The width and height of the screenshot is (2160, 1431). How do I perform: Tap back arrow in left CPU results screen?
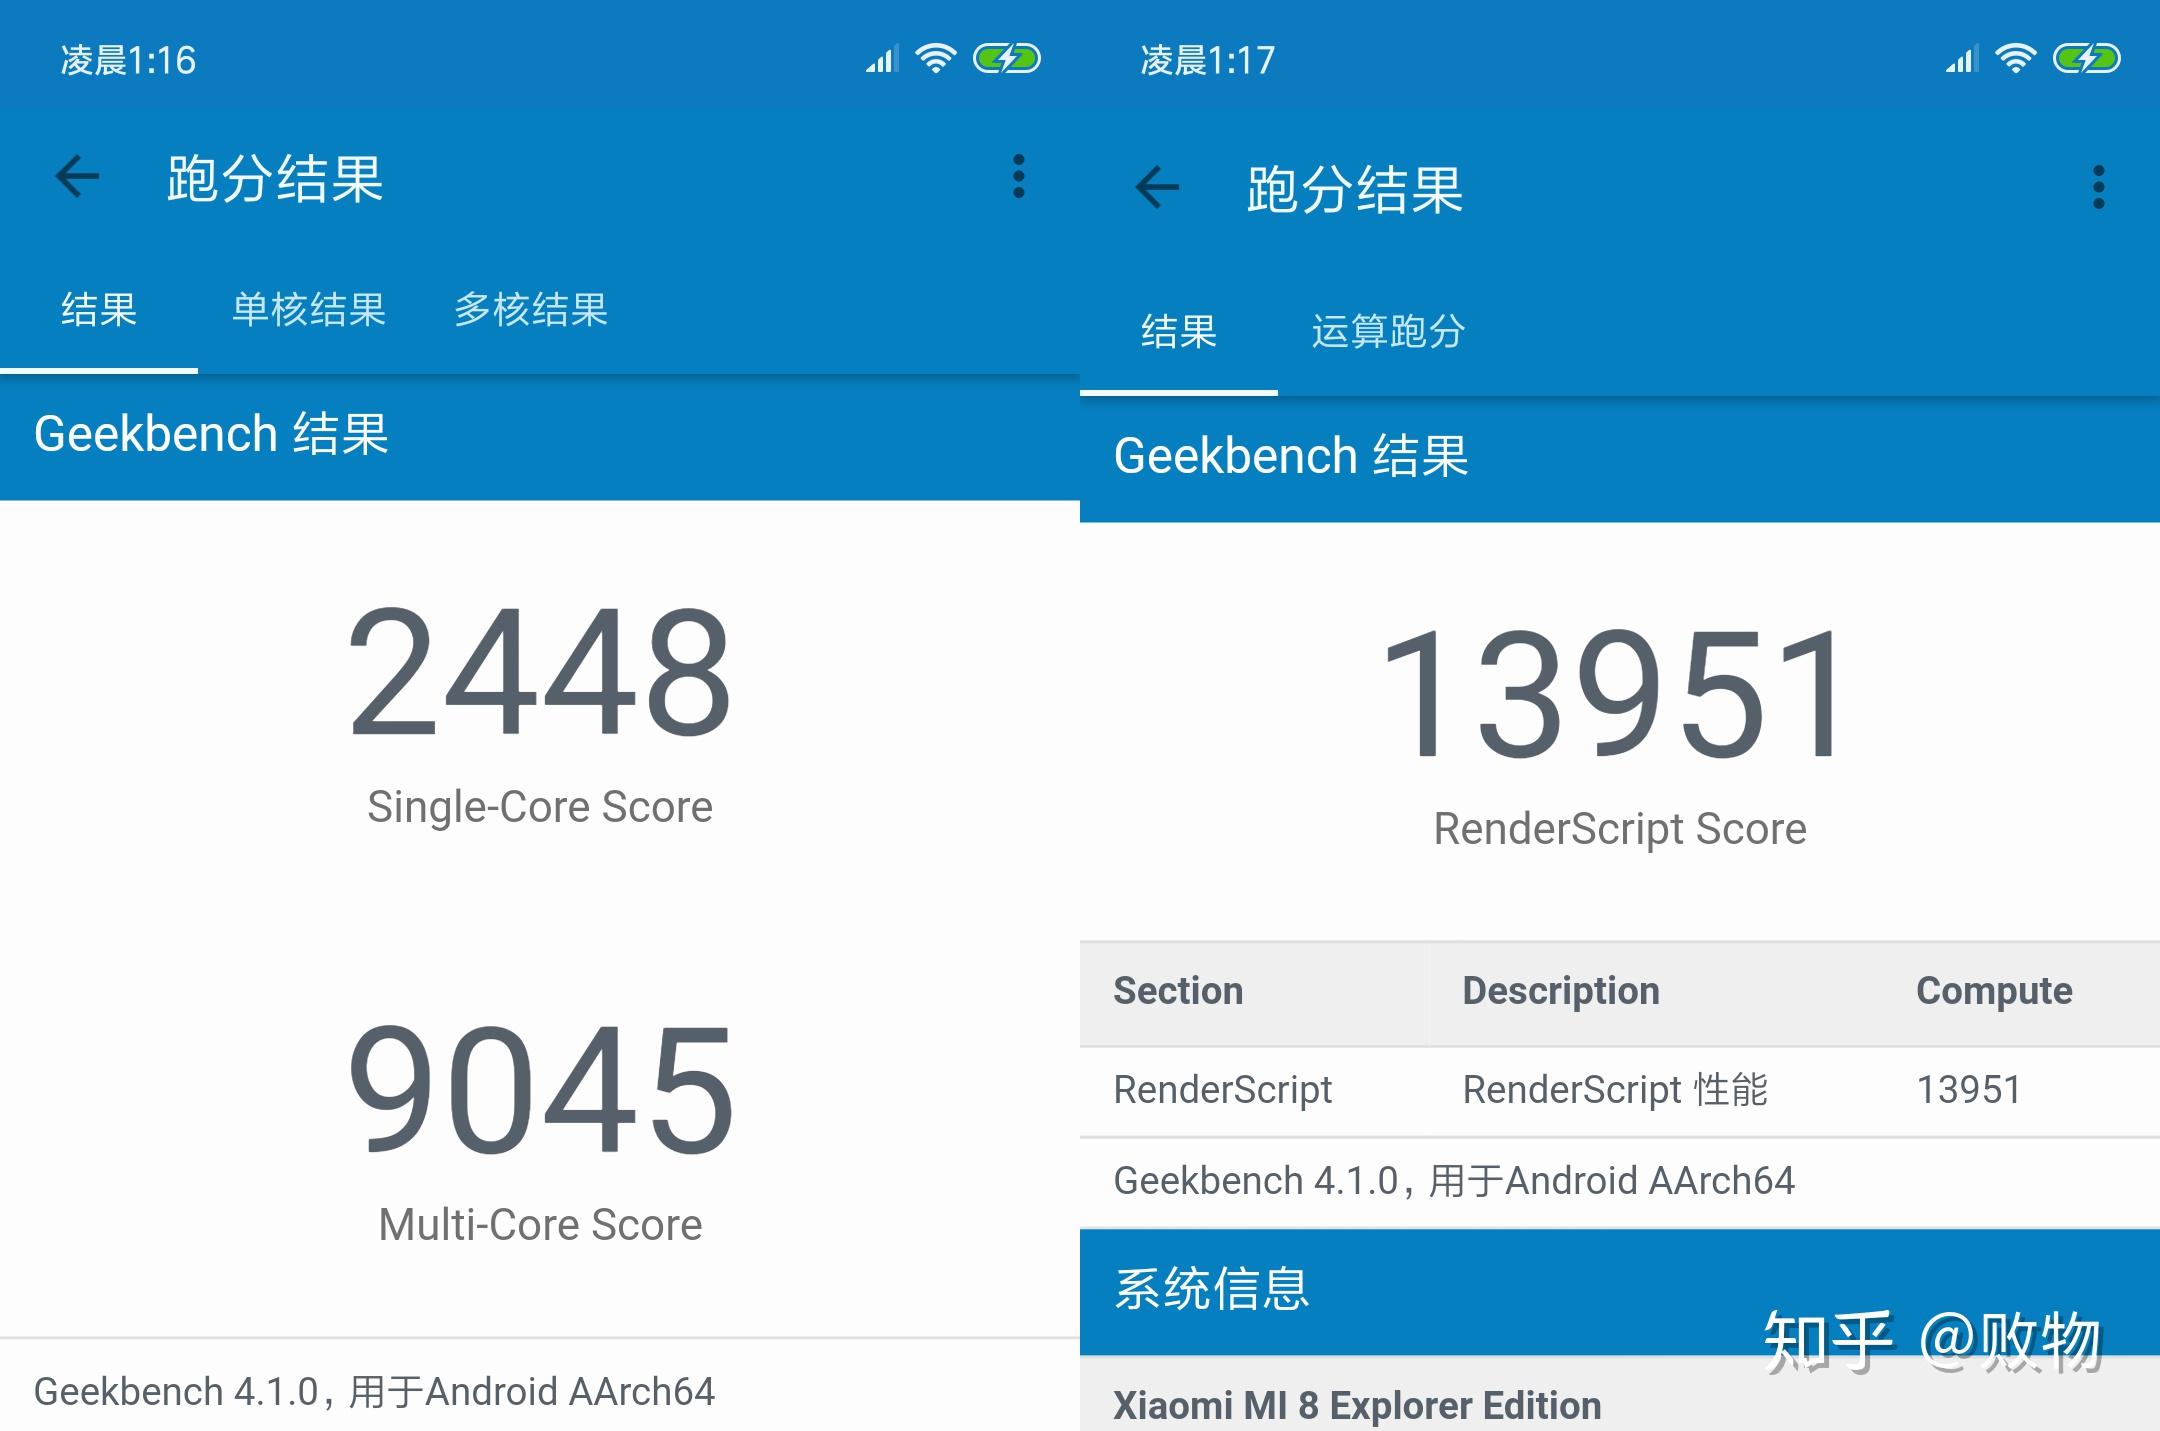[77, 177]
